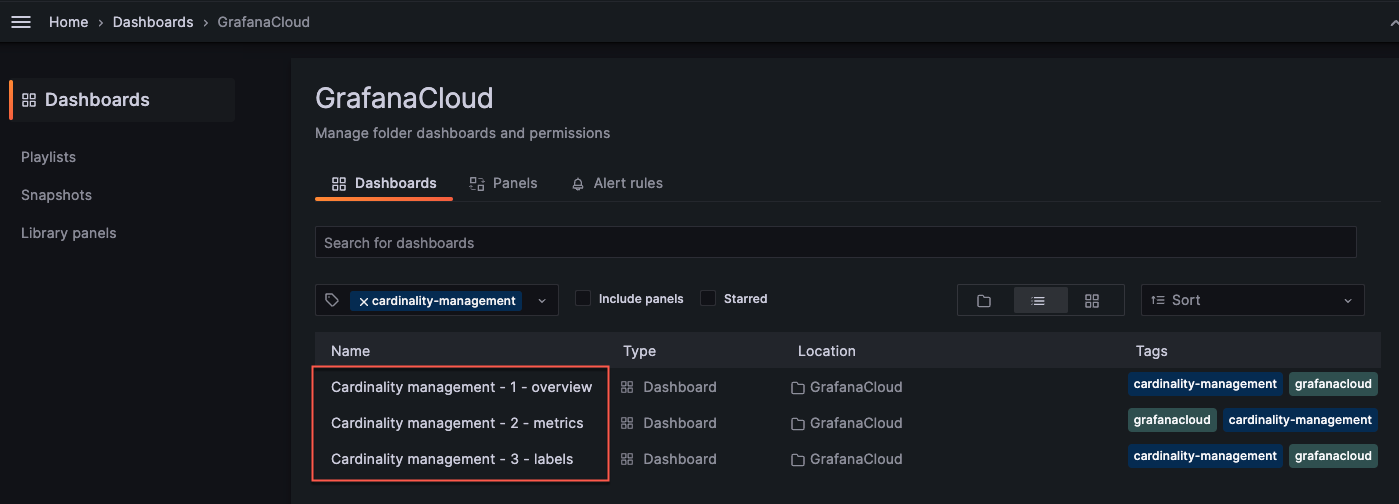Navigate to Home breadcrumb
The height and width of the screenshot is (504, 1399).
point(68,22)
